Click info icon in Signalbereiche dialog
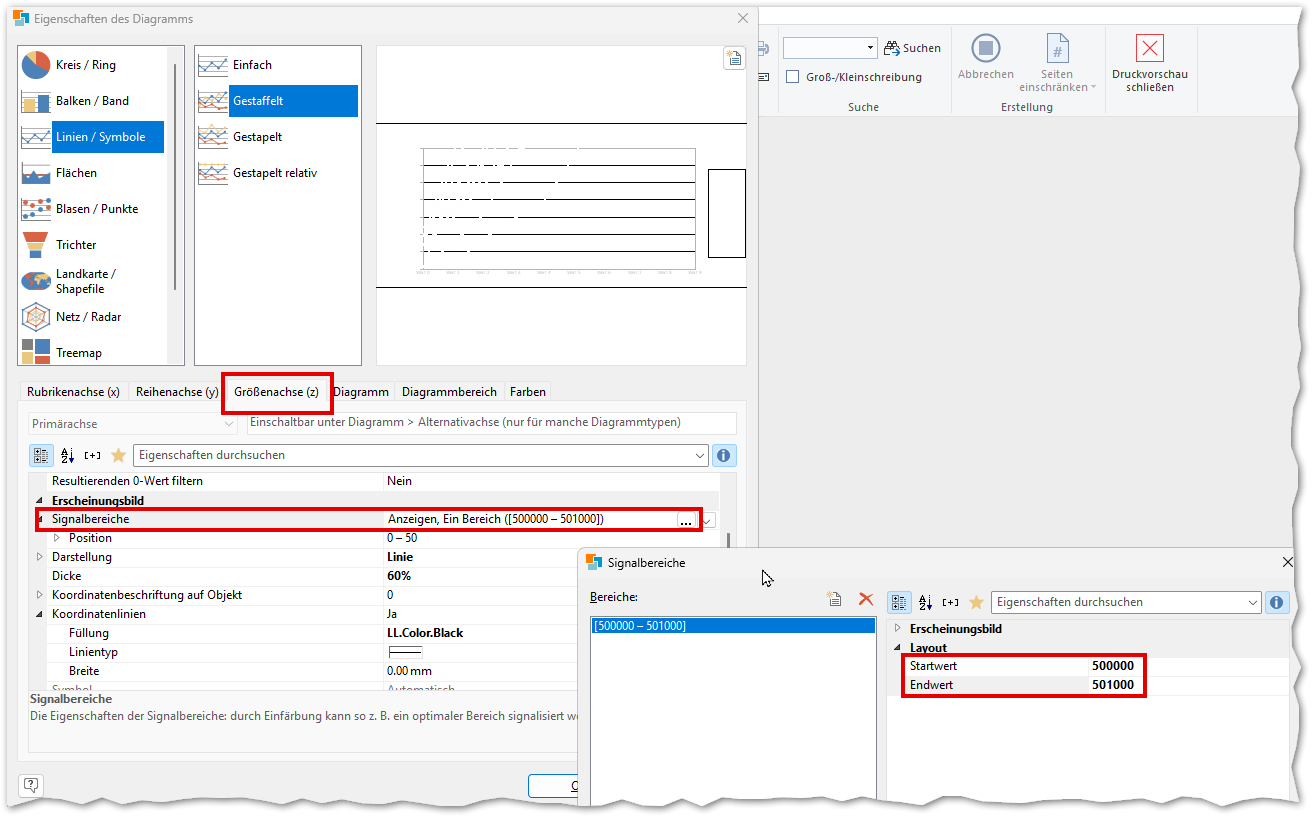The height and width of the screenshot is (818, 1313). pyautogui.click(x=1277, y=602)
